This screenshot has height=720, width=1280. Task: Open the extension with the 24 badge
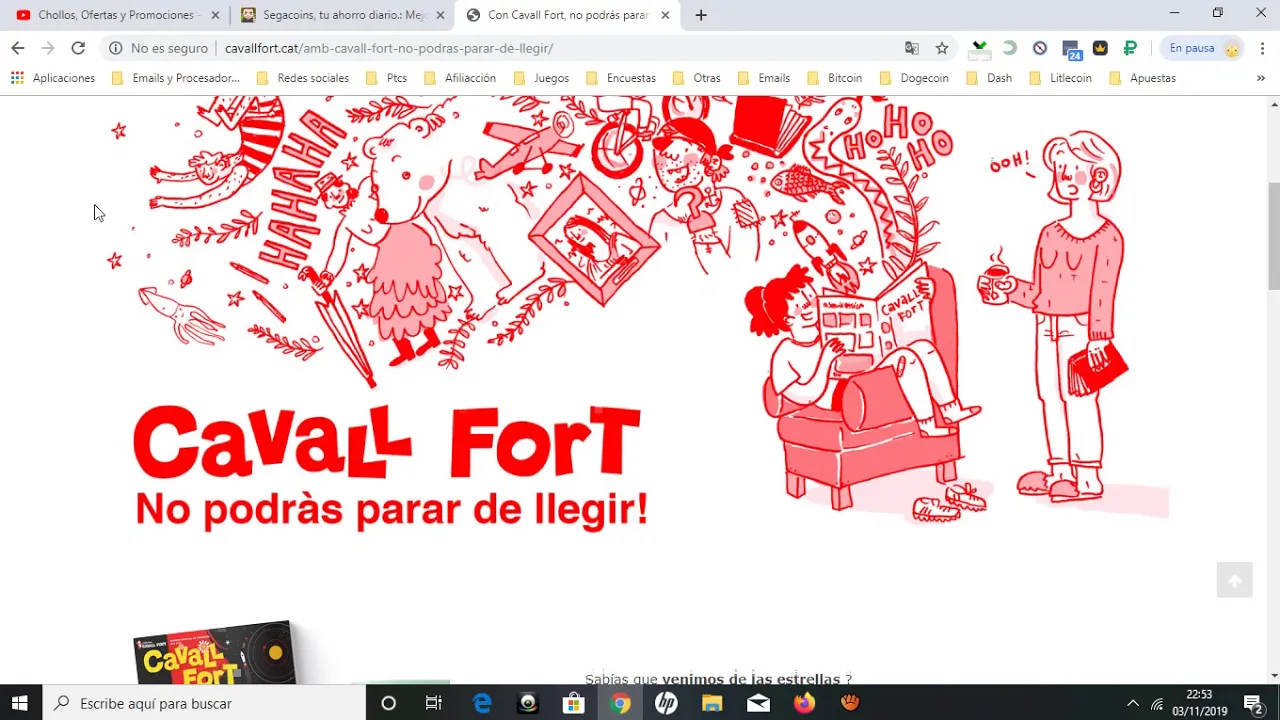tap(1071, 49)
